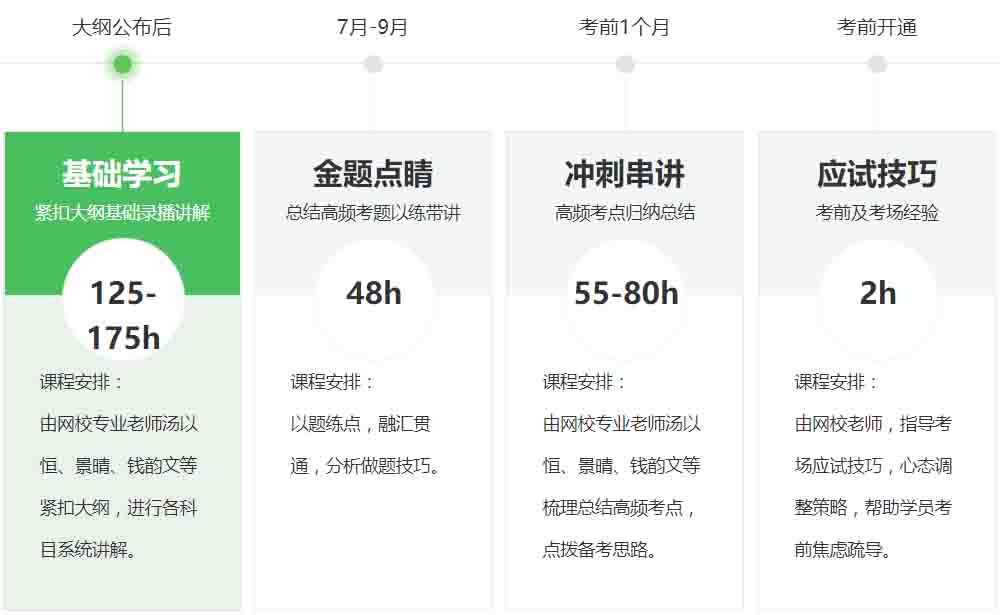Click the 2h duration circle
The image size is (1000, 615).
point(878,294)
